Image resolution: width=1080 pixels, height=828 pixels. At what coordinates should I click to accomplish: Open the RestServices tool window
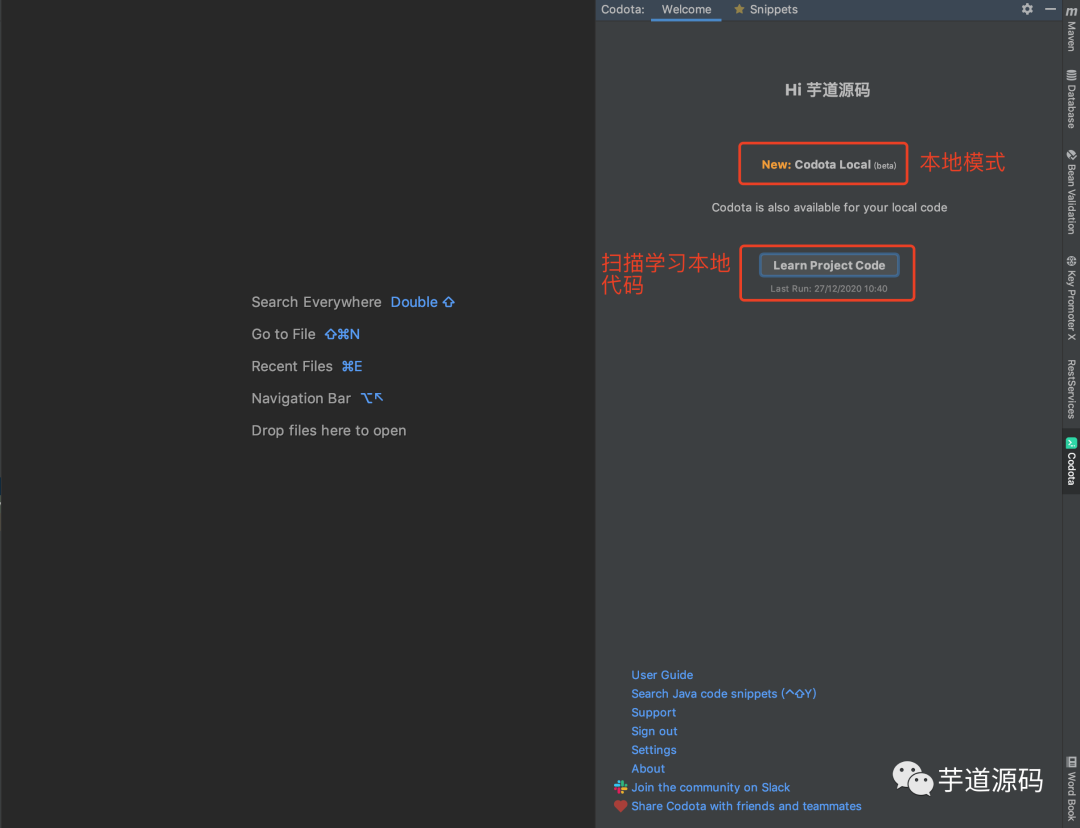point(1071,389)
